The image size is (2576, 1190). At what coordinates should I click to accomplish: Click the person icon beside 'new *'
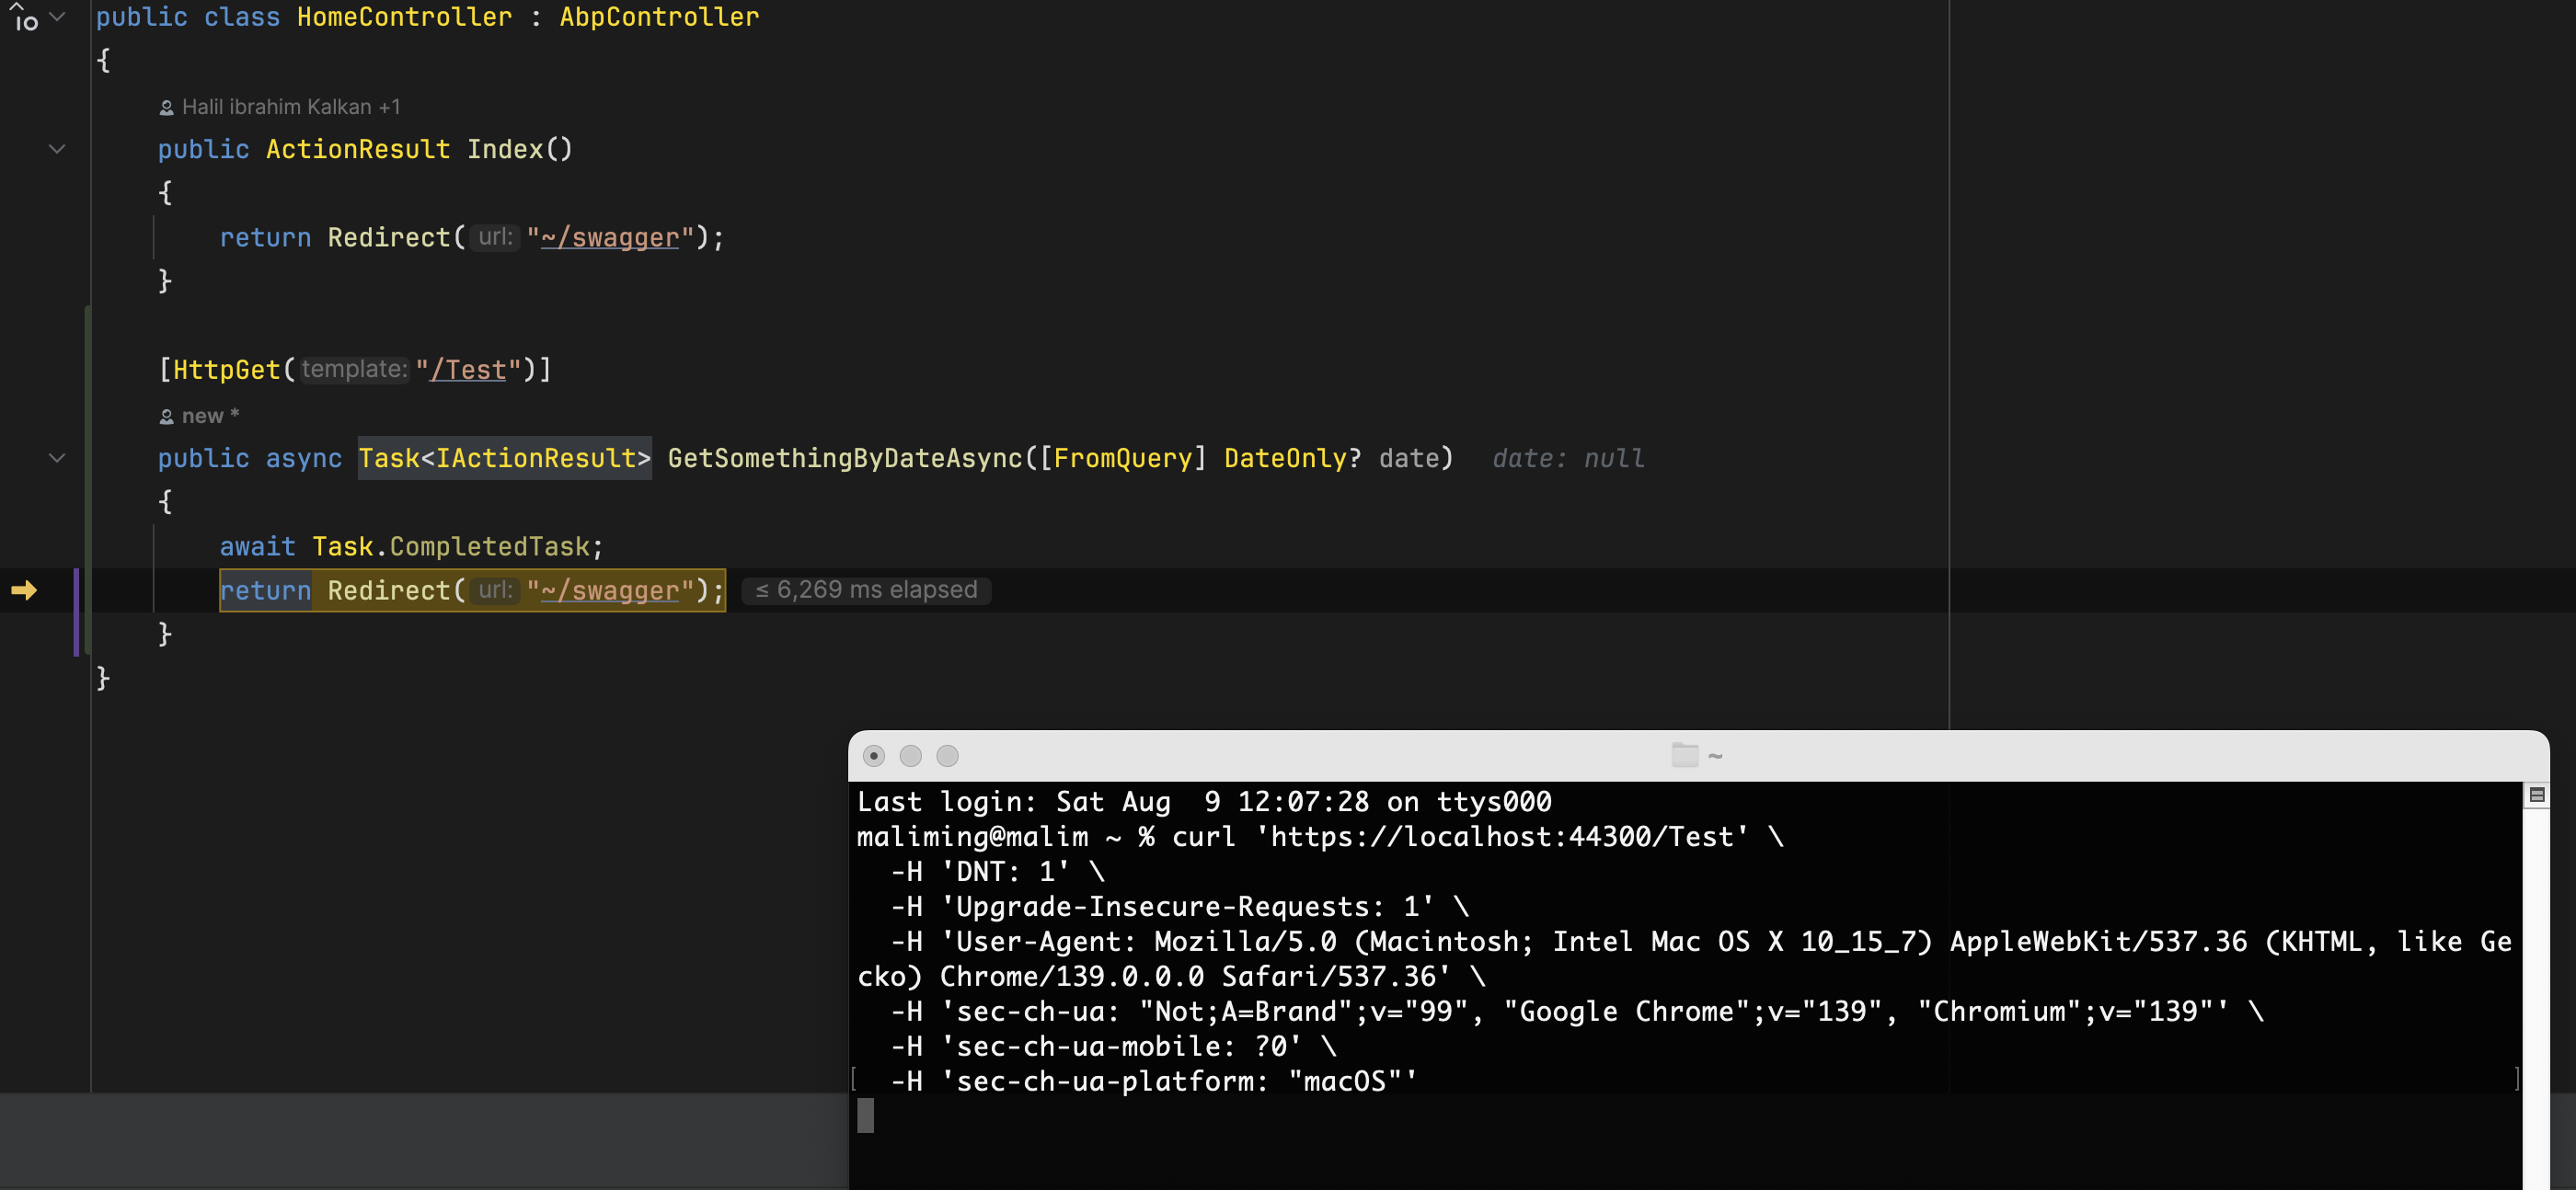pyautogui.click(x=167, y=417)
